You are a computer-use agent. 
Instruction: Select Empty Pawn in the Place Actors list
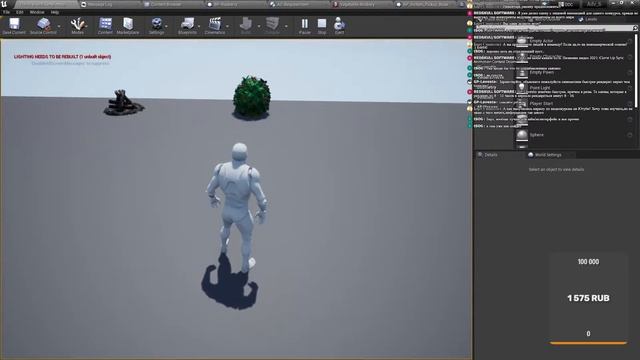tap(573, 72)
